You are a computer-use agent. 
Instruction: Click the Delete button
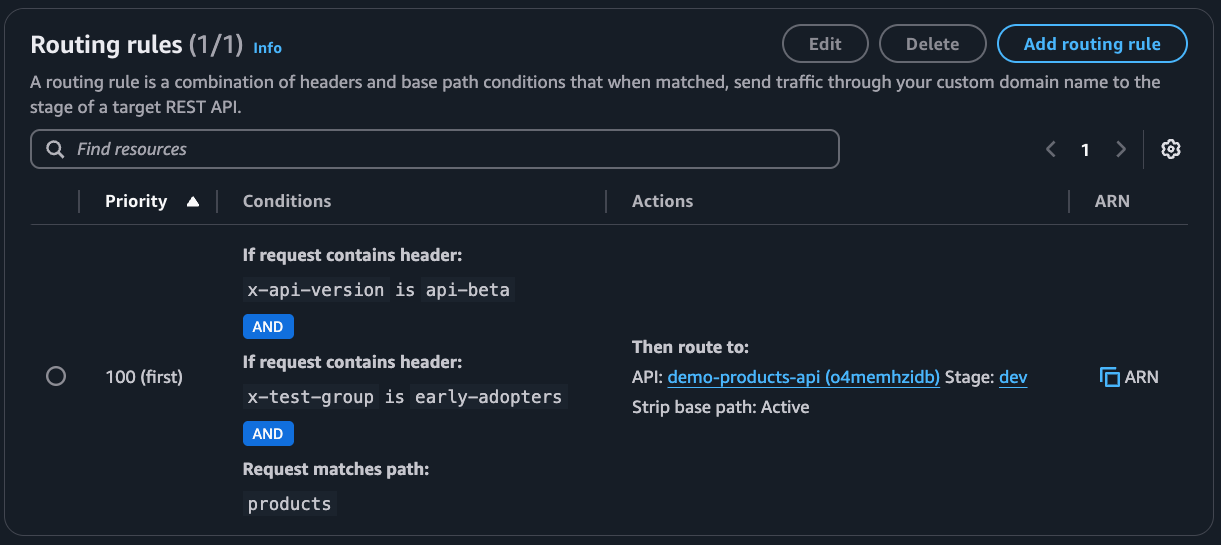click(x=932, y=44)
